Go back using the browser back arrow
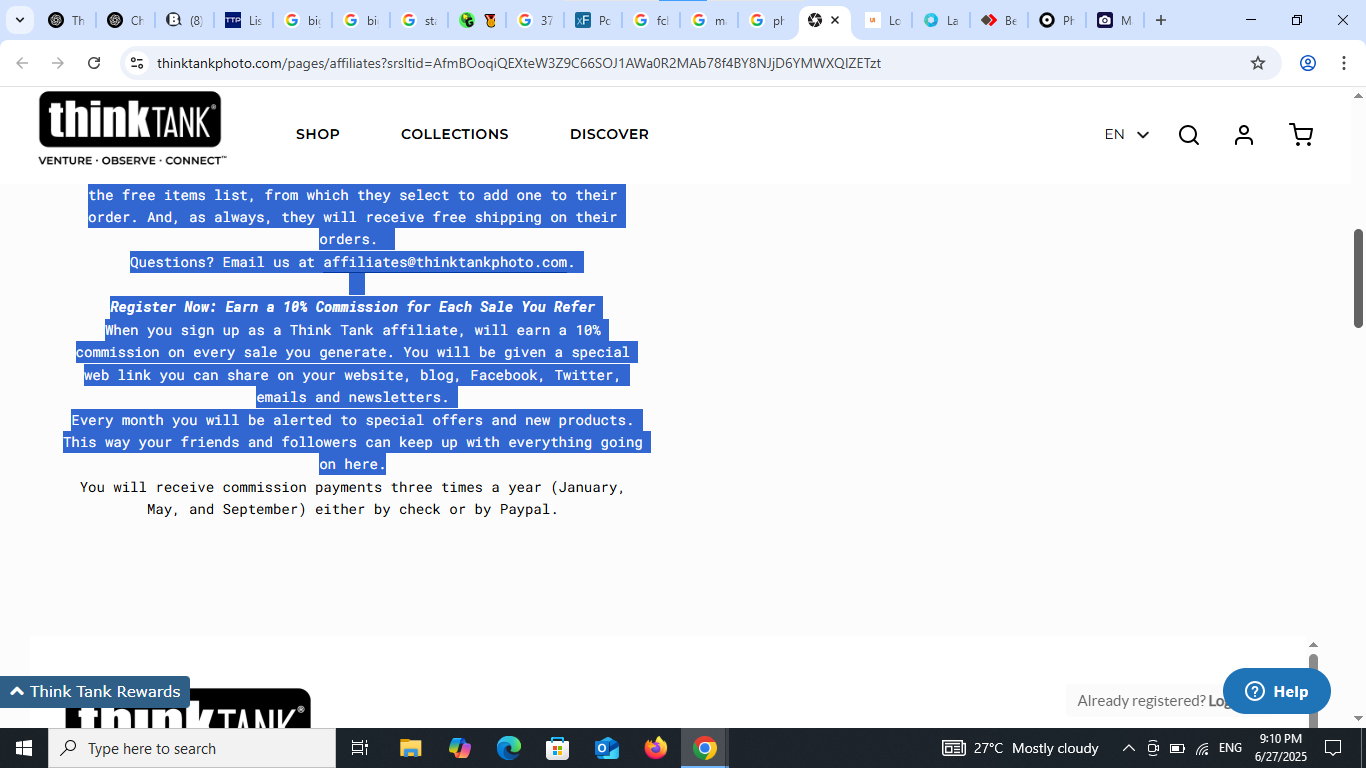 coord(22,63)
